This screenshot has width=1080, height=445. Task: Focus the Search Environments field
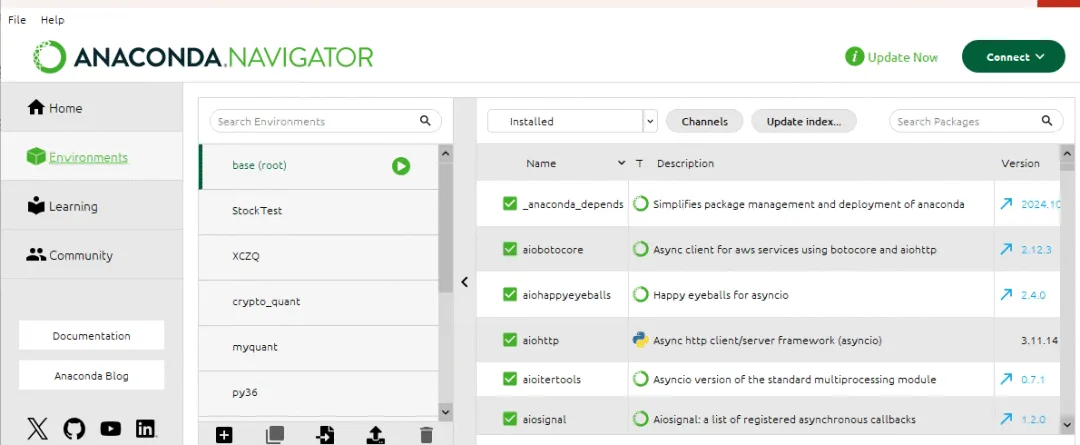(326, 121)
